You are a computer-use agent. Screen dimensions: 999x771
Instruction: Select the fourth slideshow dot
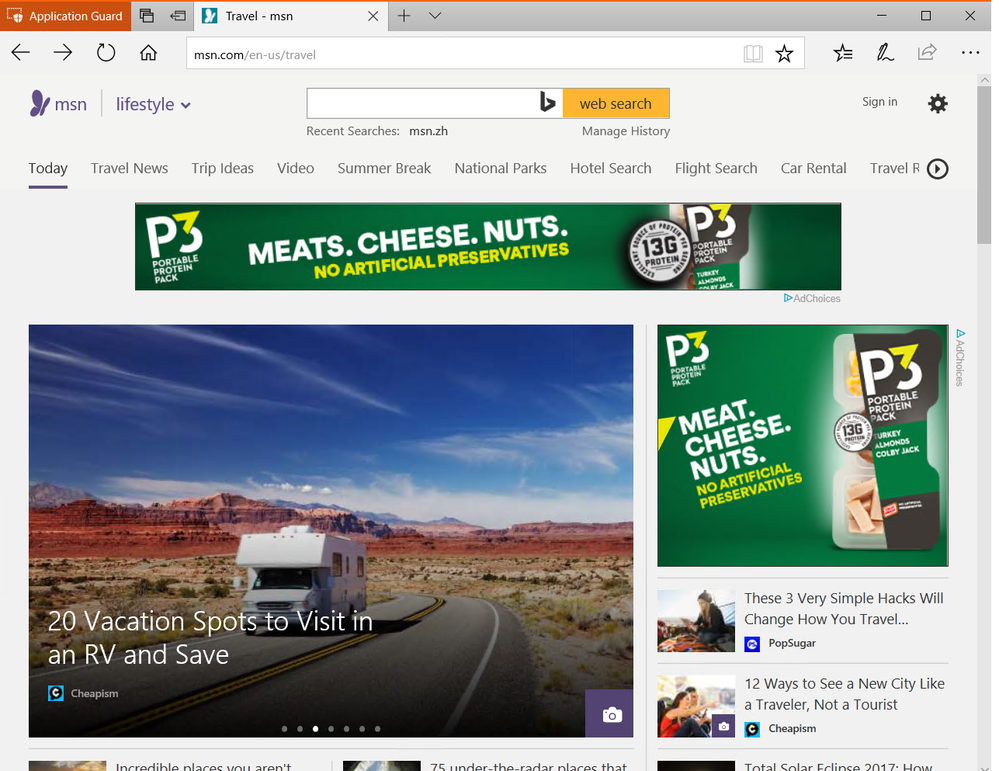click(x=331, y=729)
